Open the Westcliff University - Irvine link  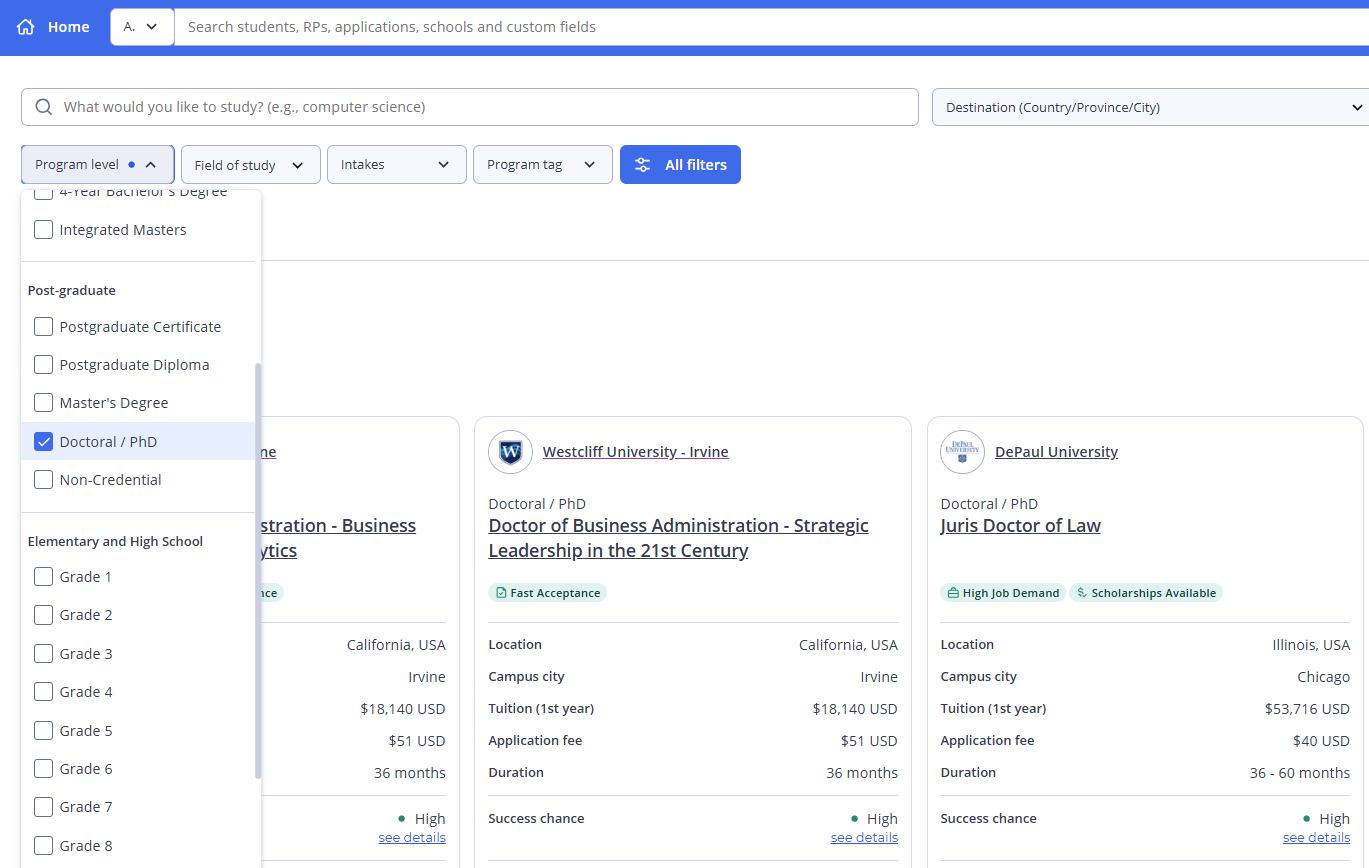click(x=635, y=452)
